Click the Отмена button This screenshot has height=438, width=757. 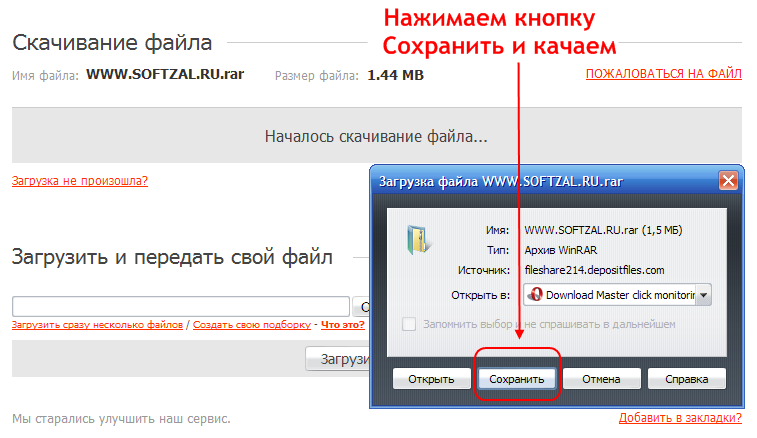pyautogui.click(x=602, y=379)
